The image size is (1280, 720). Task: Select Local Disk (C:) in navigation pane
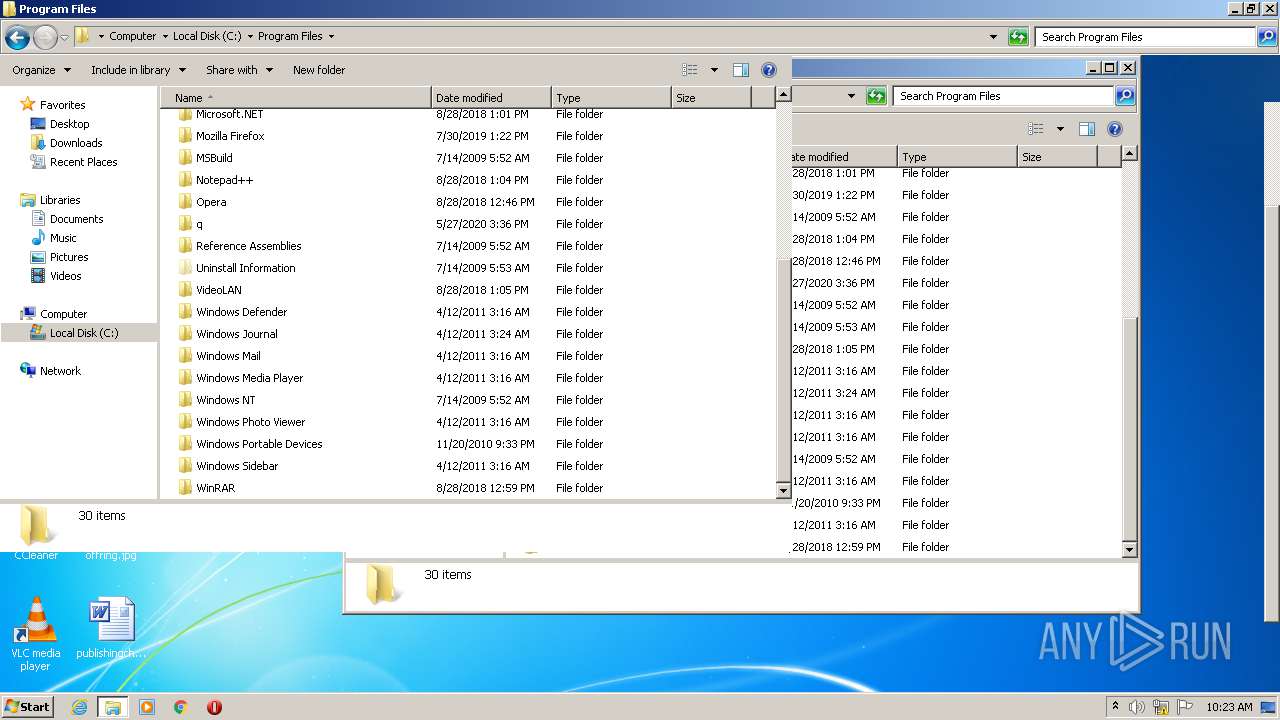[x=79, y=333]
